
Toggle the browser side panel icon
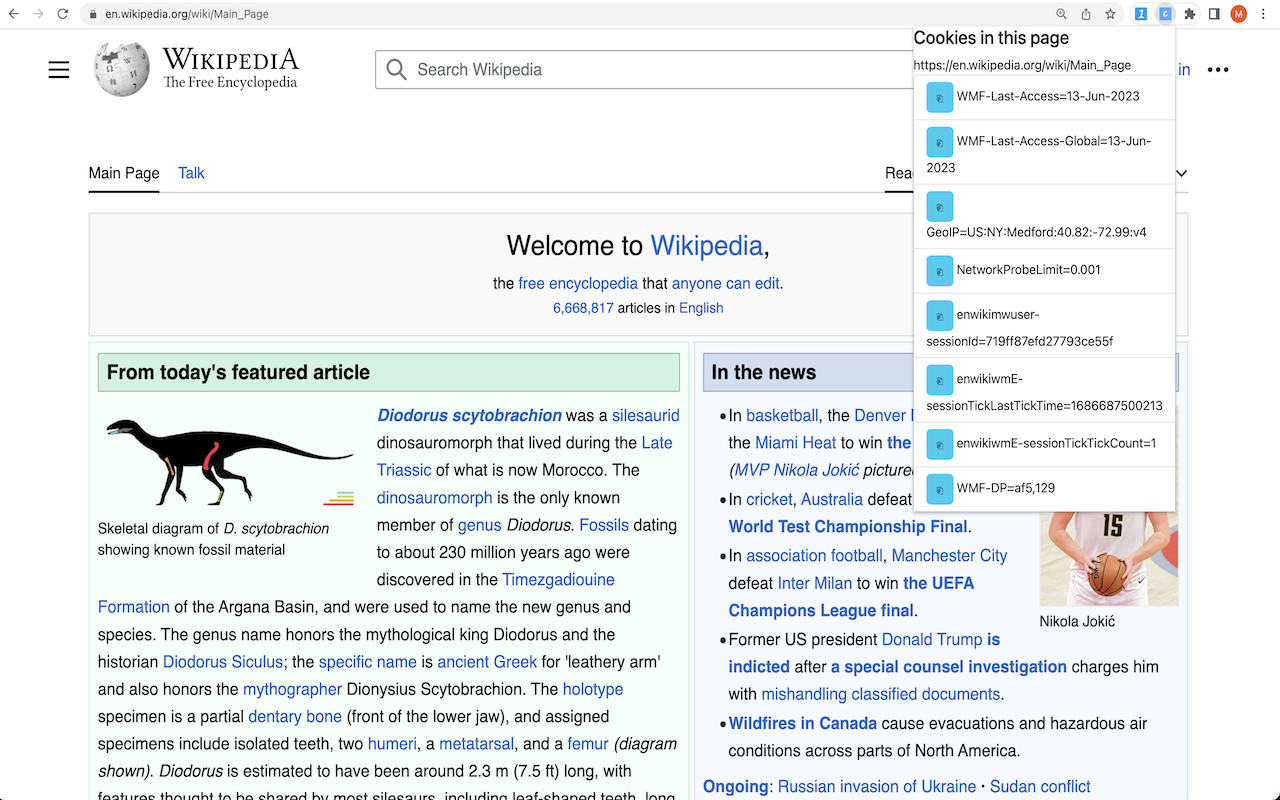pos(1214,14)
